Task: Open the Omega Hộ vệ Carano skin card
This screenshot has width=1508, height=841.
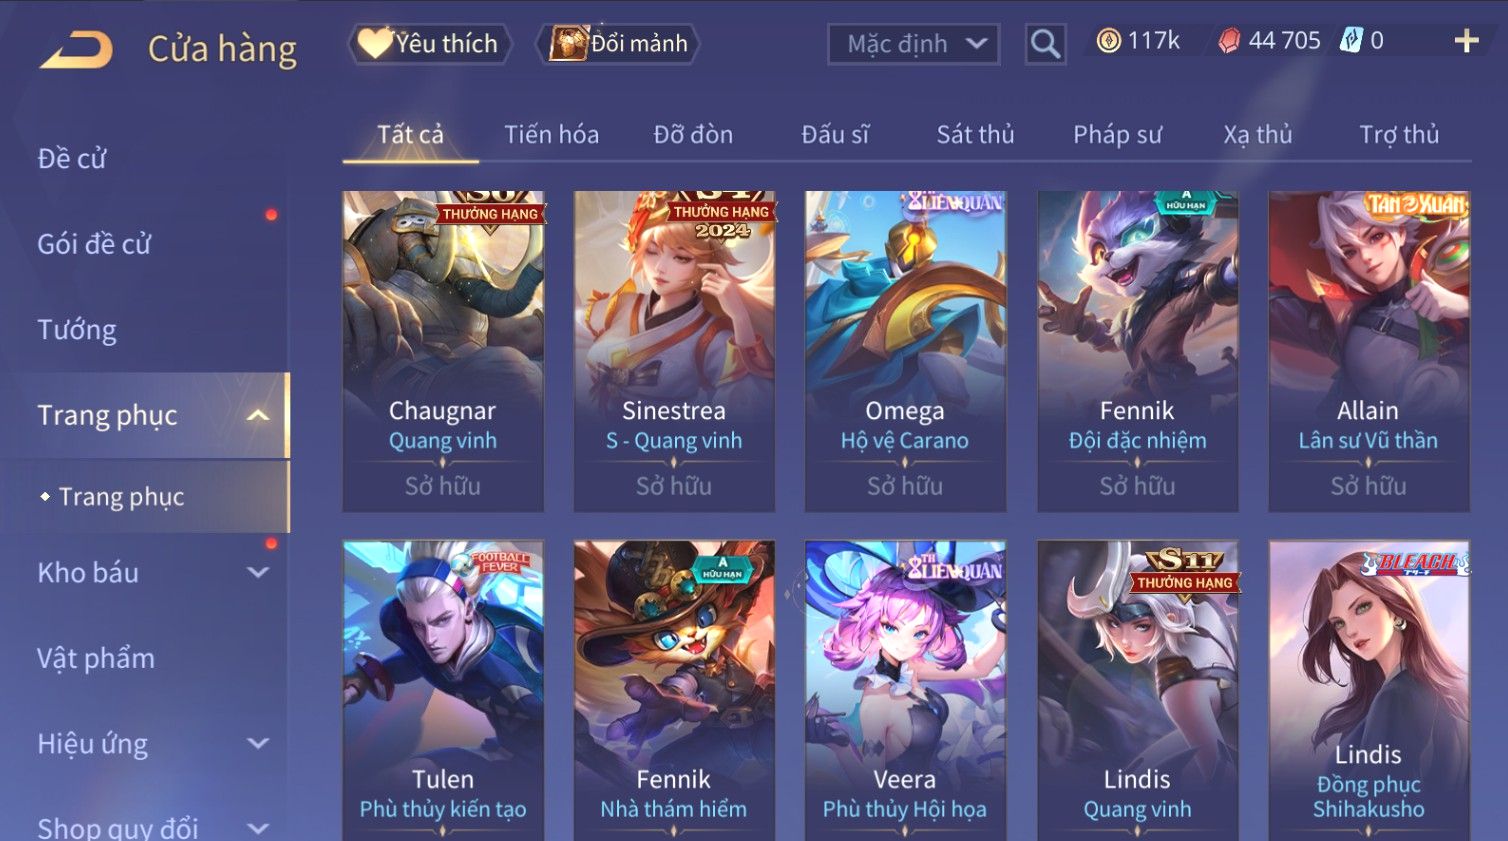Action: [905, 352]
